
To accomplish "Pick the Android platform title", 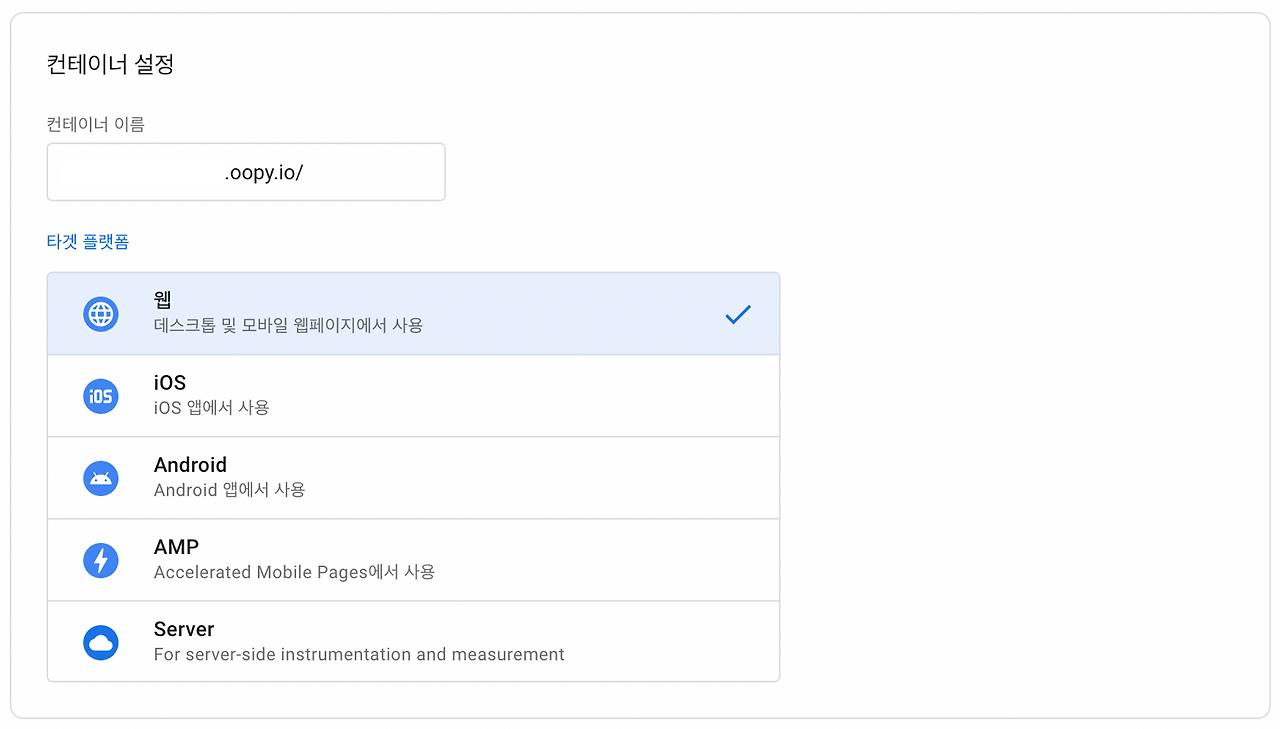I will 190,464.
